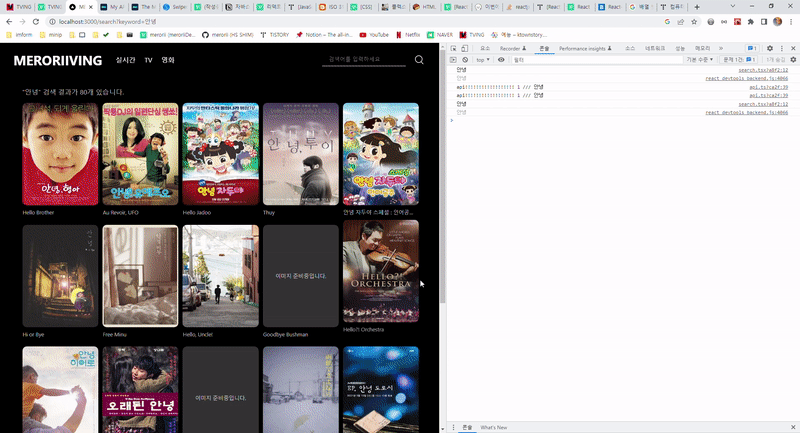Screen dimensions: 800x433
Task: Switch to the 네트워크 DevTools tab
Action: tap(655, 48)
